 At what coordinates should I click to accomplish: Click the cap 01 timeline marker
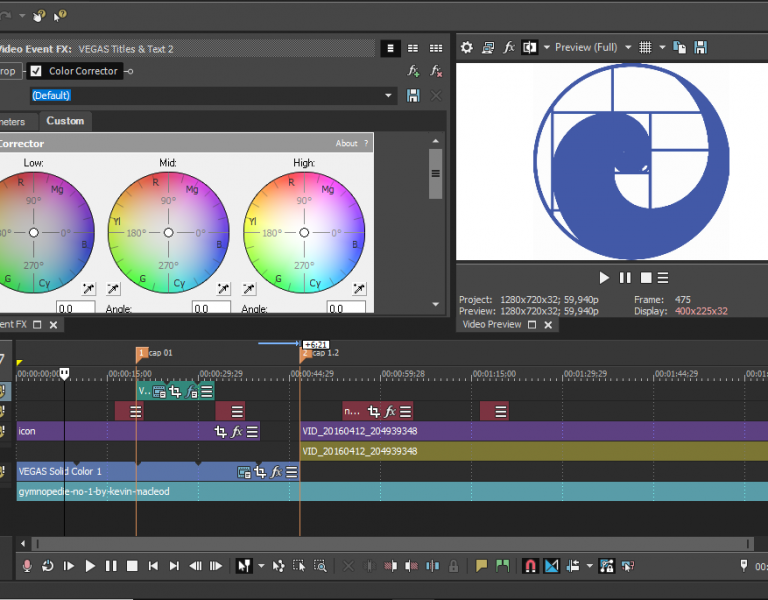click(x=142, y=353)
